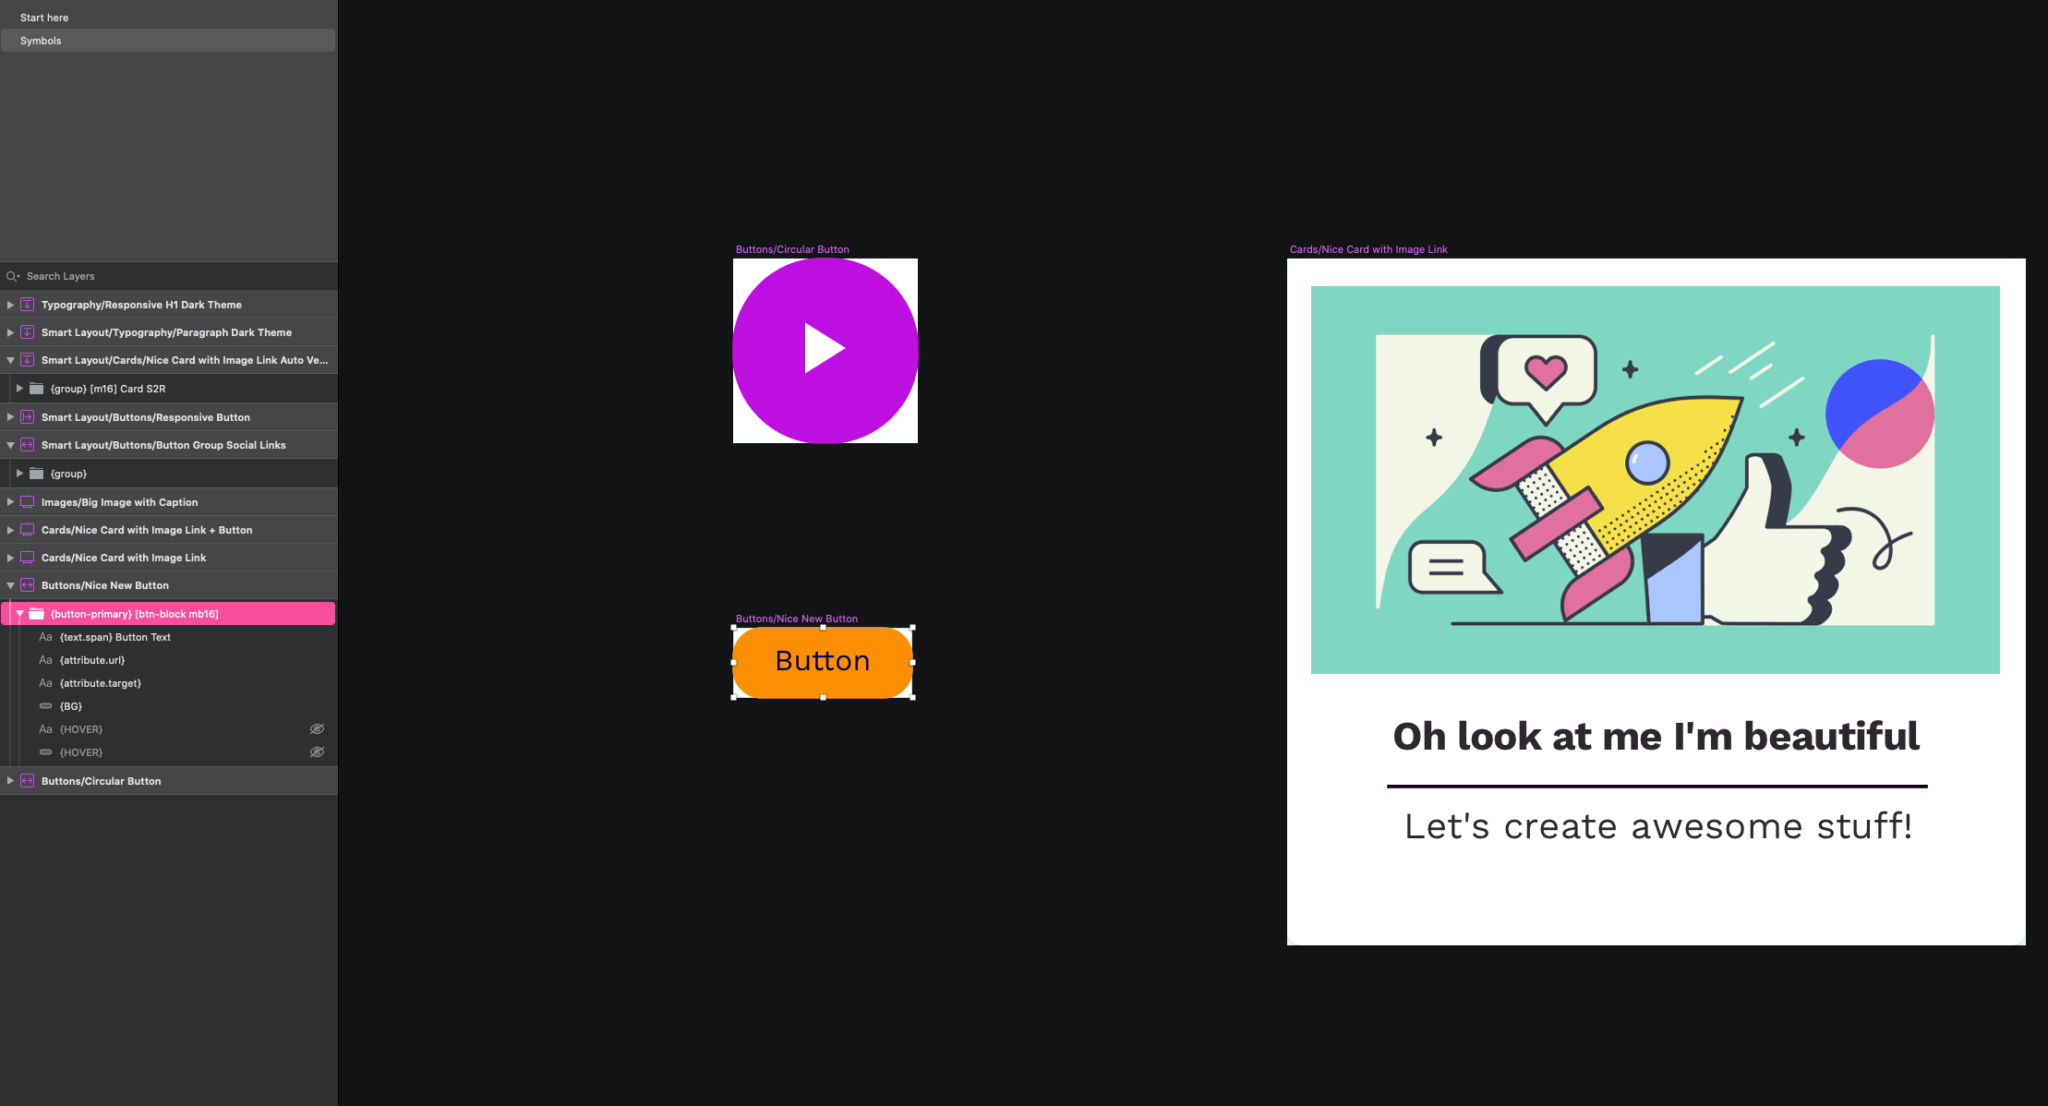This screenshot has width=2048, height=1106.
Task: Select the purple circular play button symbol
Action: click(x=824, y=350)
